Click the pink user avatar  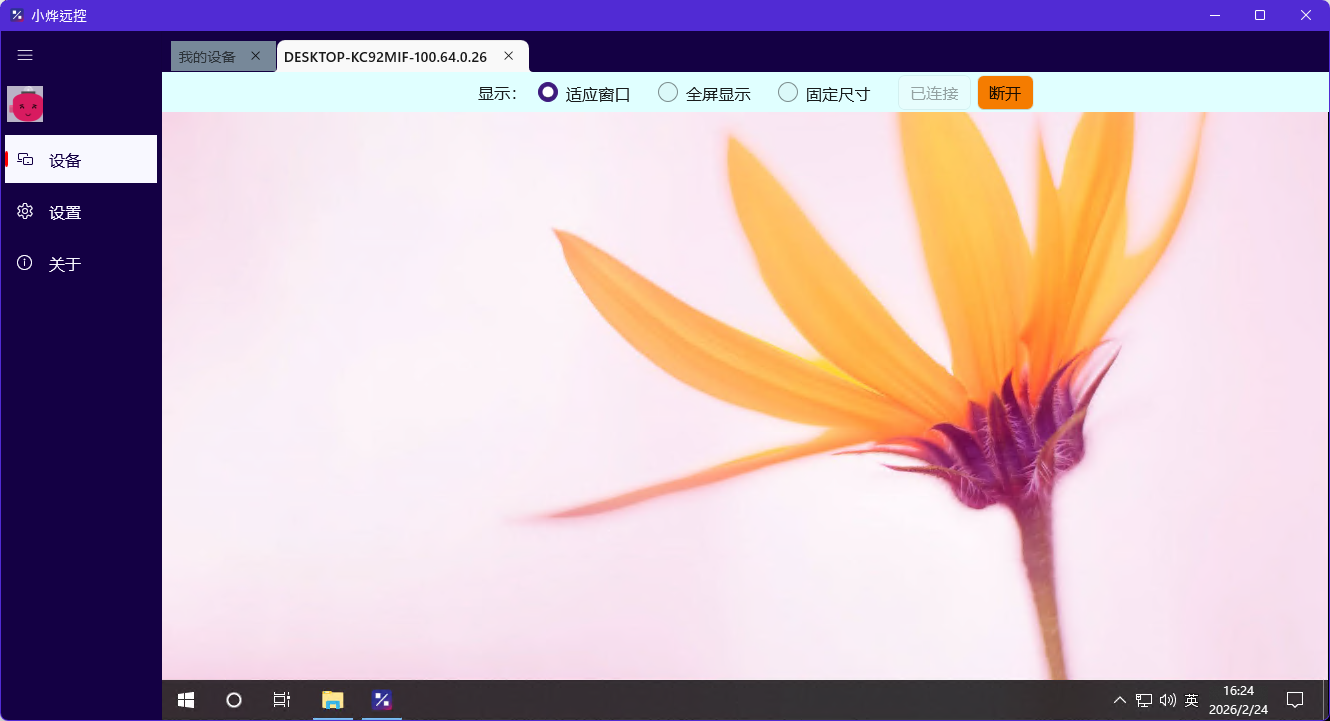tap(25, 104)
